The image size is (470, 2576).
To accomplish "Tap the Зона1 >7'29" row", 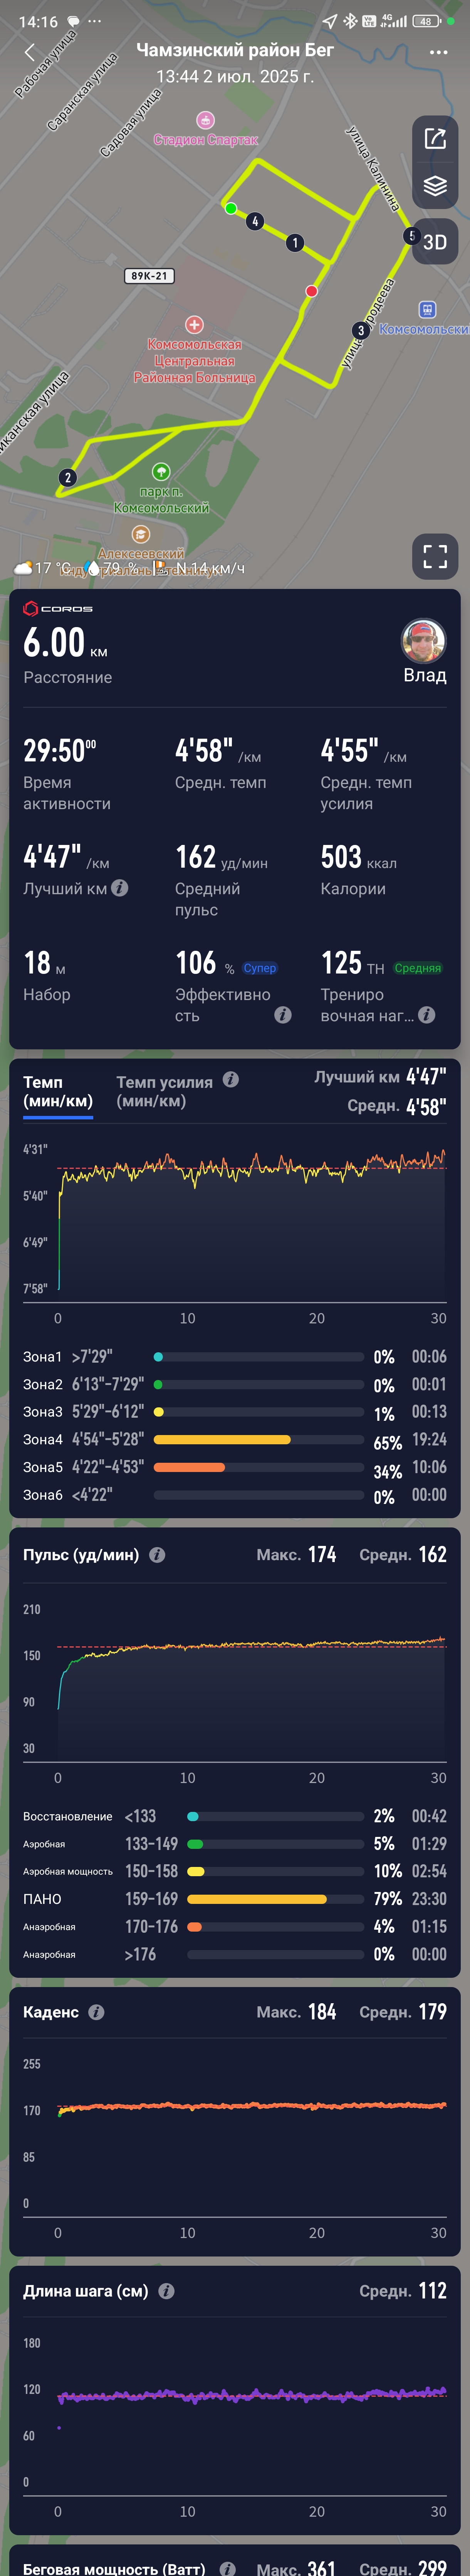I will coord(235,1356).
